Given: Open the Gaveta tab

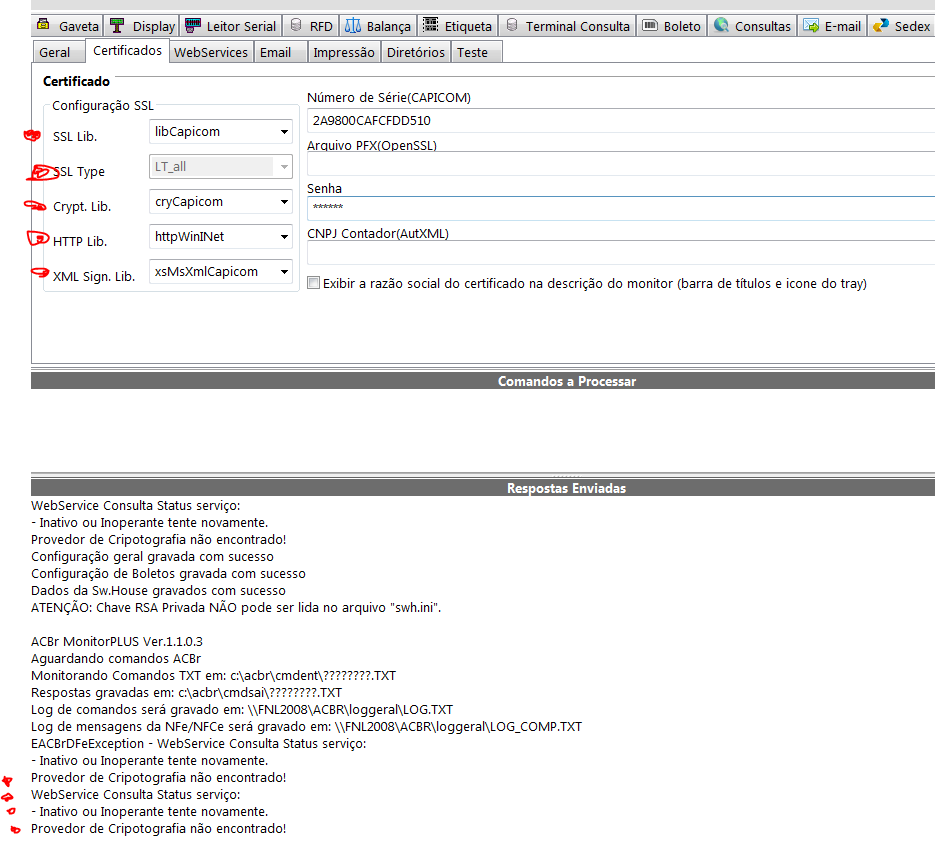Looking at the screenshot, I should coord(67,26).
